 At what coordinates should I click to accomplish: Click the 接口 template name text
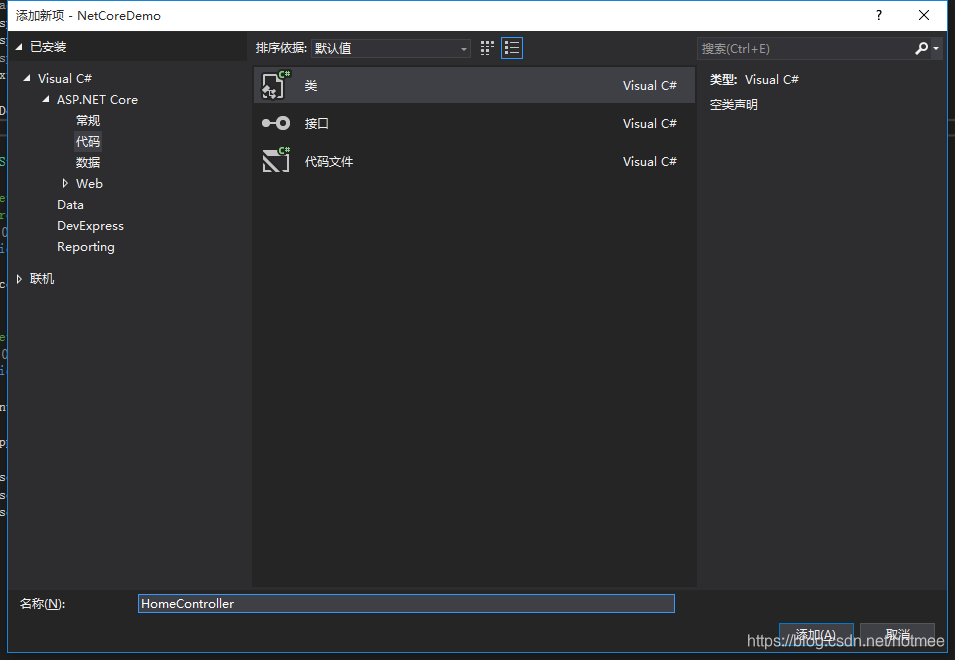pos(317,124)
